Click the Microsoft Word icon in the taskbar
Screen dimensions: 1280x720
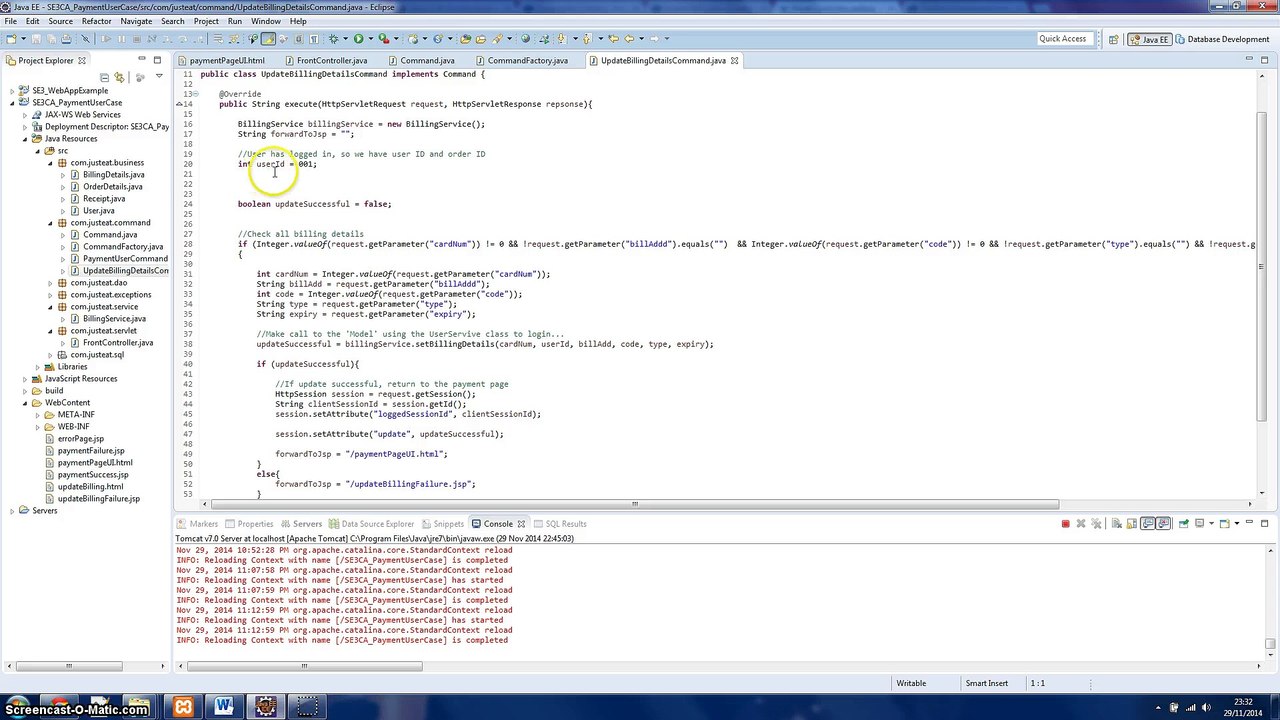click(224, 707)
